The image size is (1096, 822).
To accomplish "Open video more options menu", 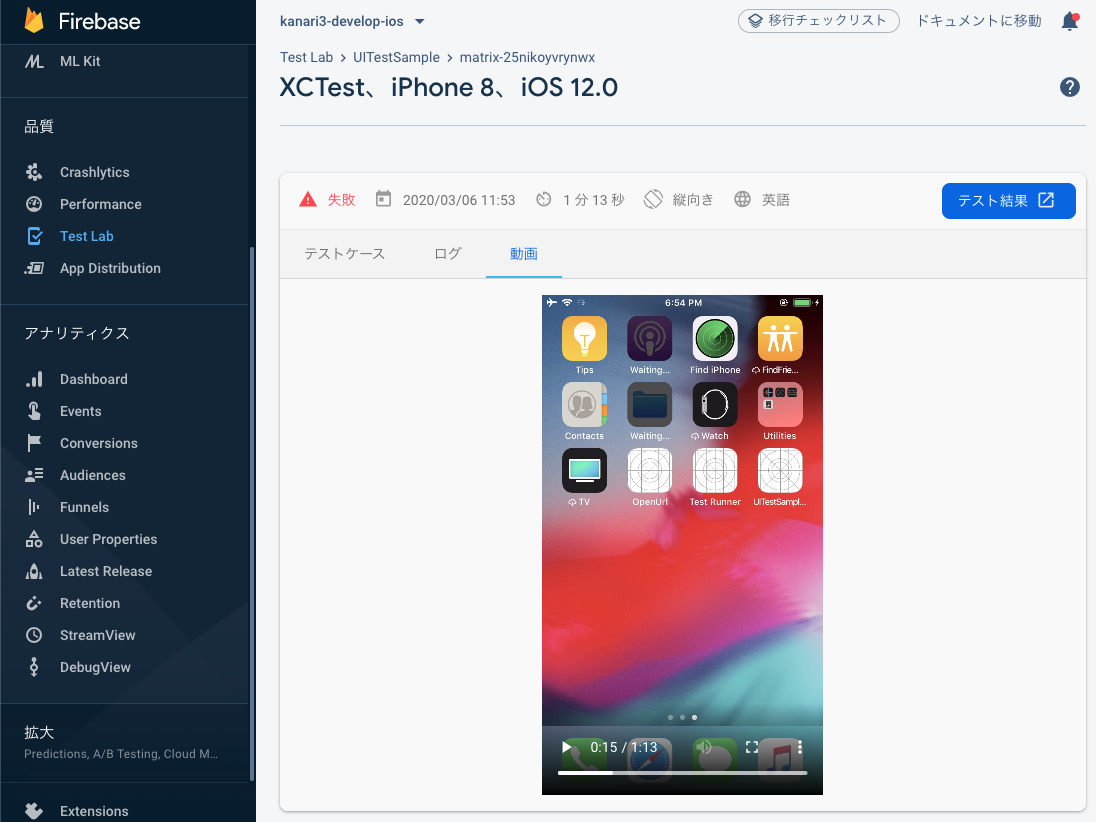I will (800, 747).
